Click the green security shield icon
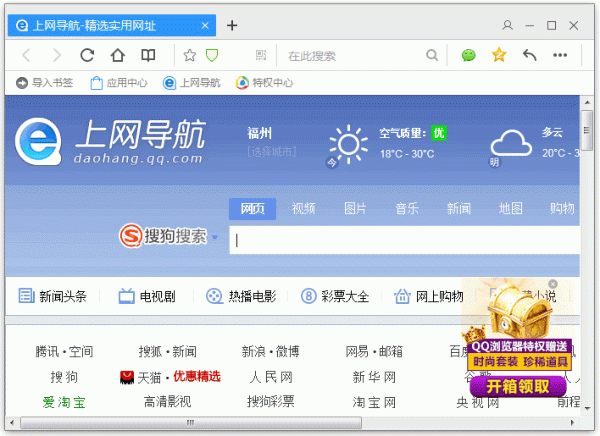Screen dimensions: 600x436 pyautogui.click(x=212, y=56)
